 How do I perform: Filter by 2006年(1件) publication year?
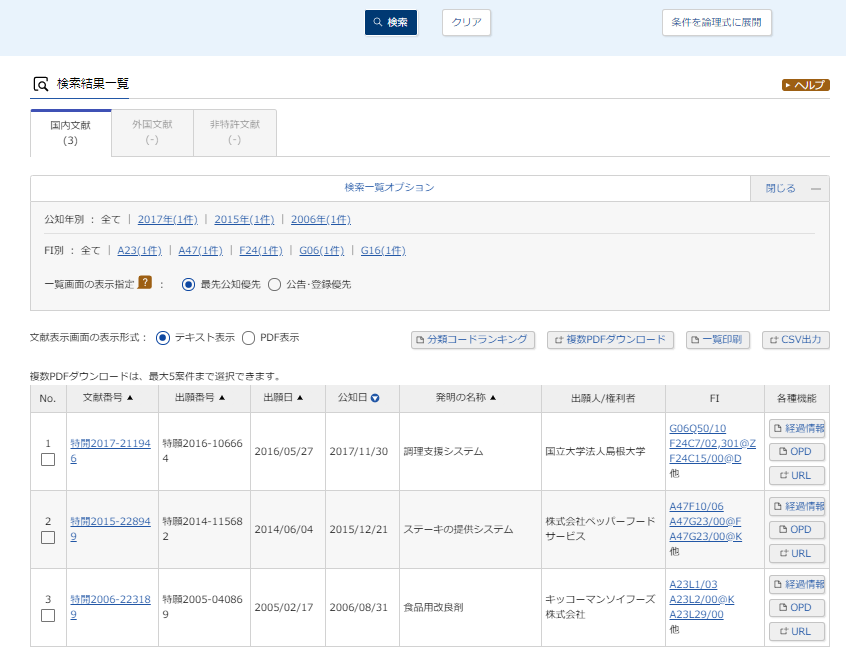[321, 220]
